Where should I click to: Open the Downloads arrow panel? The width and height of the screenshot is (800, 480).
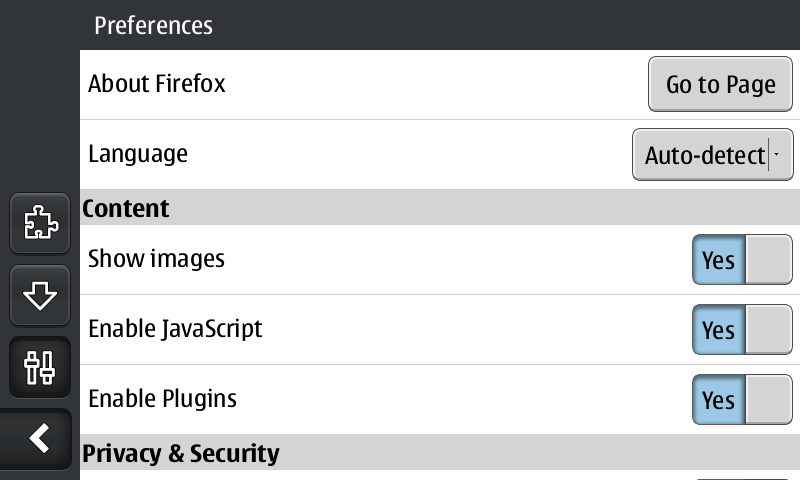click(x=40, y=295)
